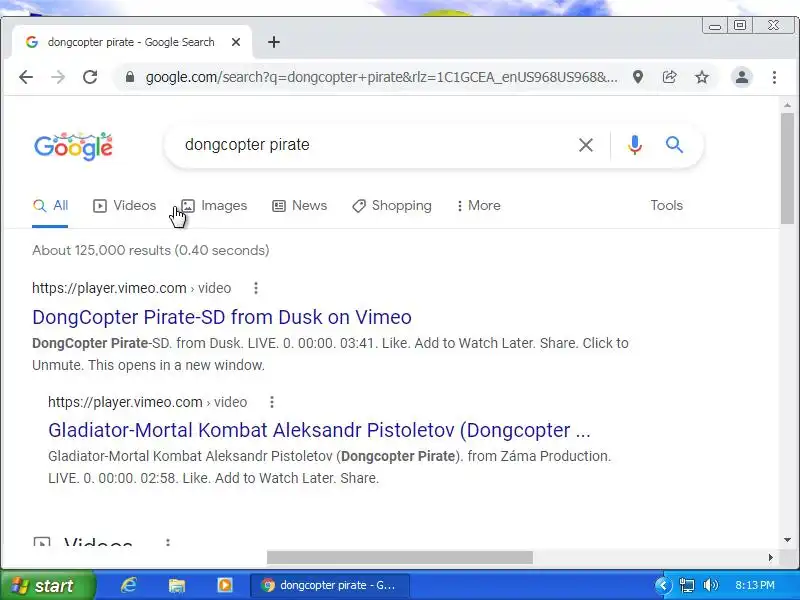Open the folder icon in quick launch
800x600 pixels.
coord(177,585)
